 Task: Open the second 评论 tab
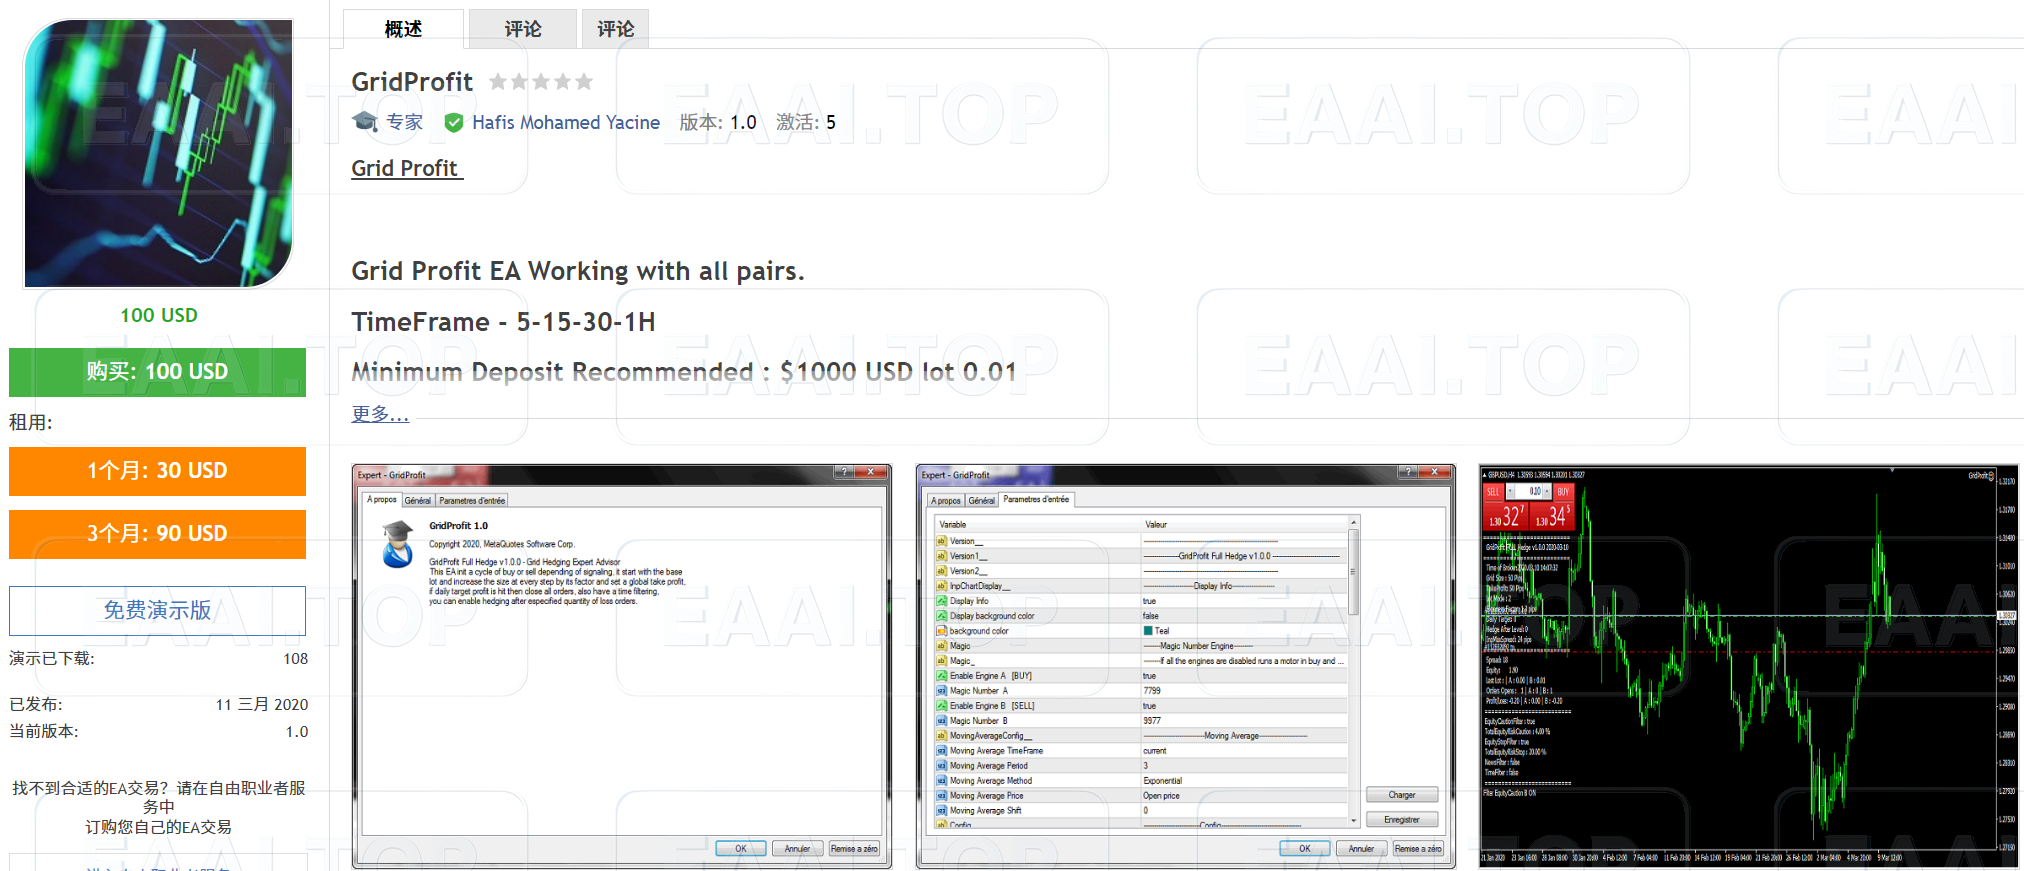coord(615,29)
